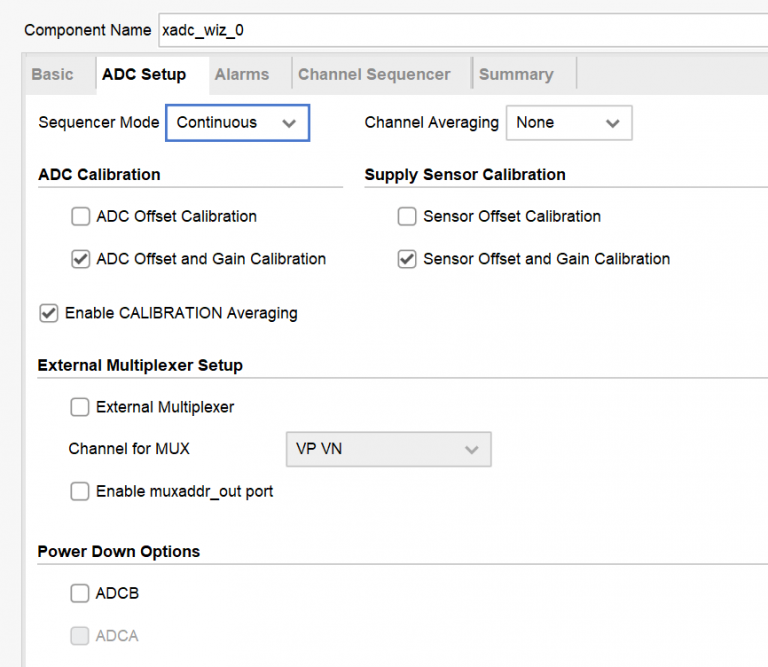
Task: Switch to the Basic tab
Action: coord(52,74)
